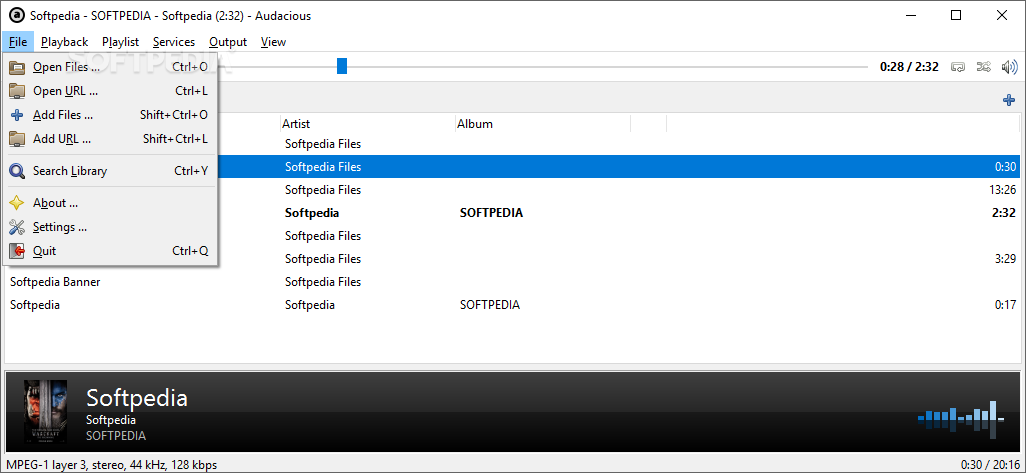This screenshot has width=1026, height=473.
Task: Toggle the repeat playback button
Action: click(958, 67)
